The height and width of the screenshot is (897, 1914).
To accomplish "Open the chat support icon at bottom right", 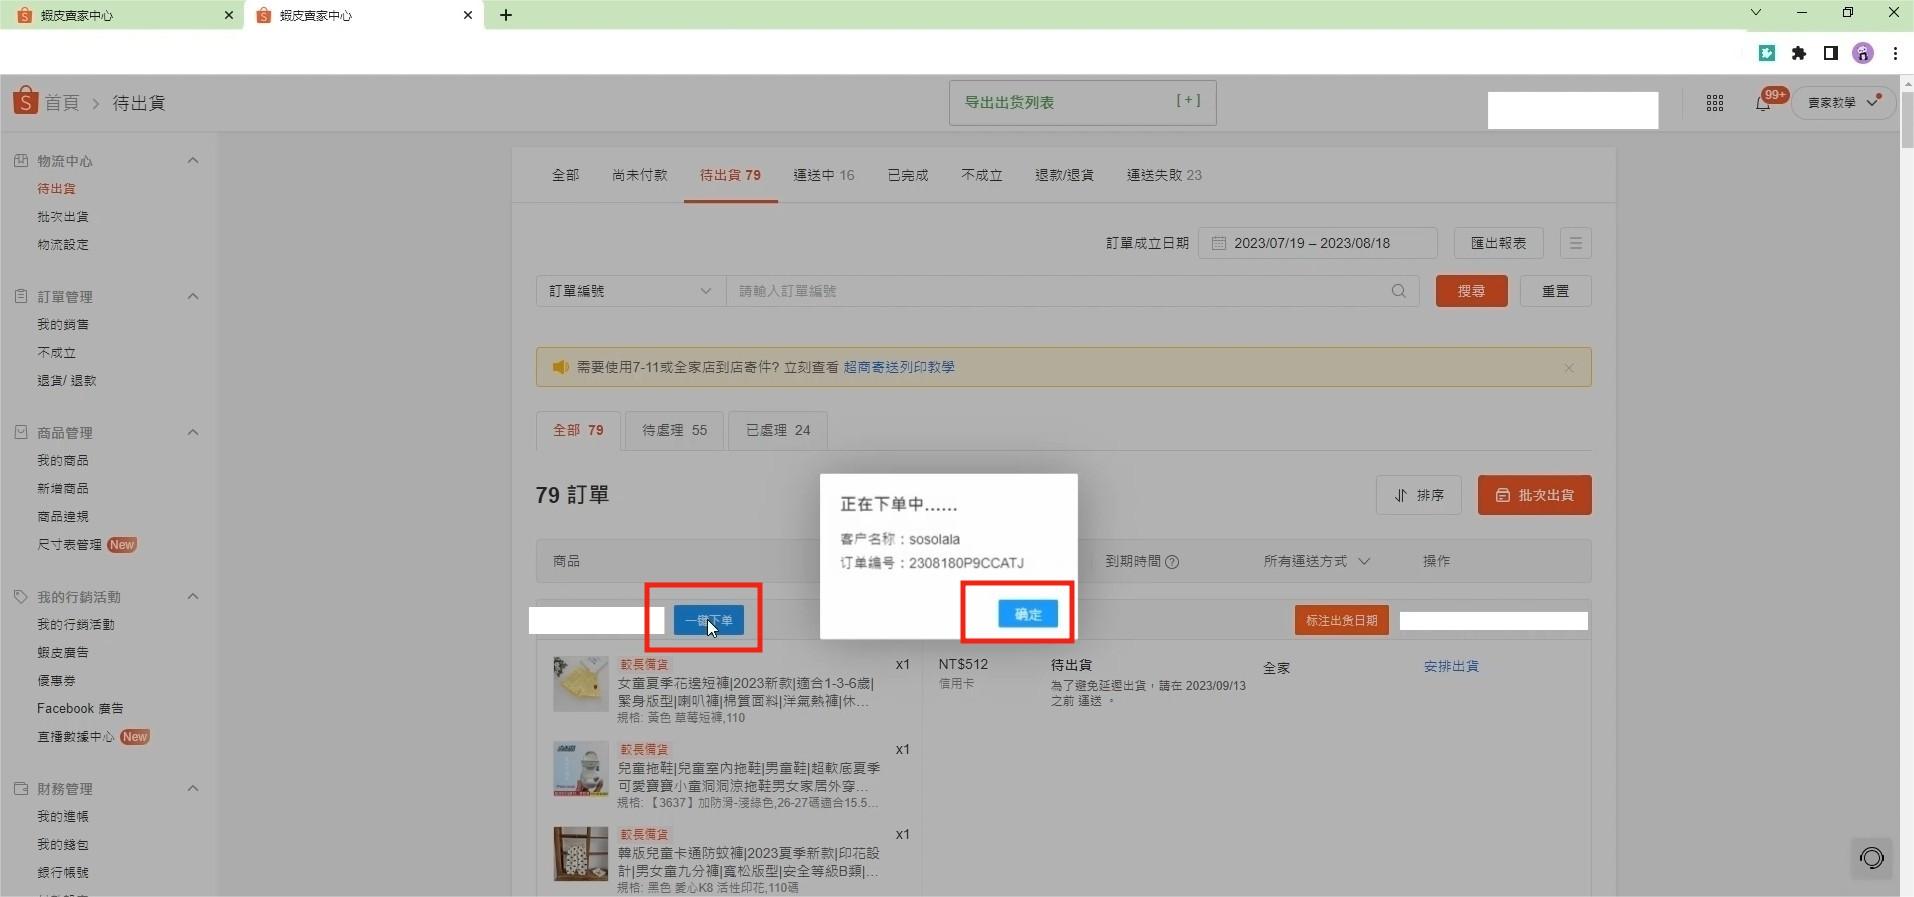I will (x=1871, y=858).
